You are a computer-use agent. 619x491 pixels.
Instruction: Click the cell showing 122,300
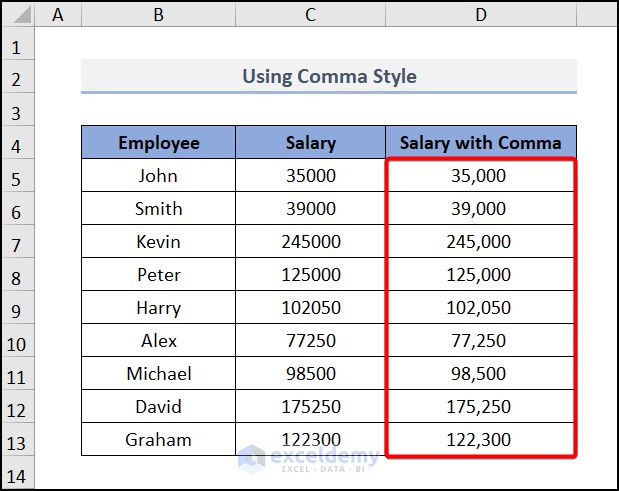pos(481,440)
